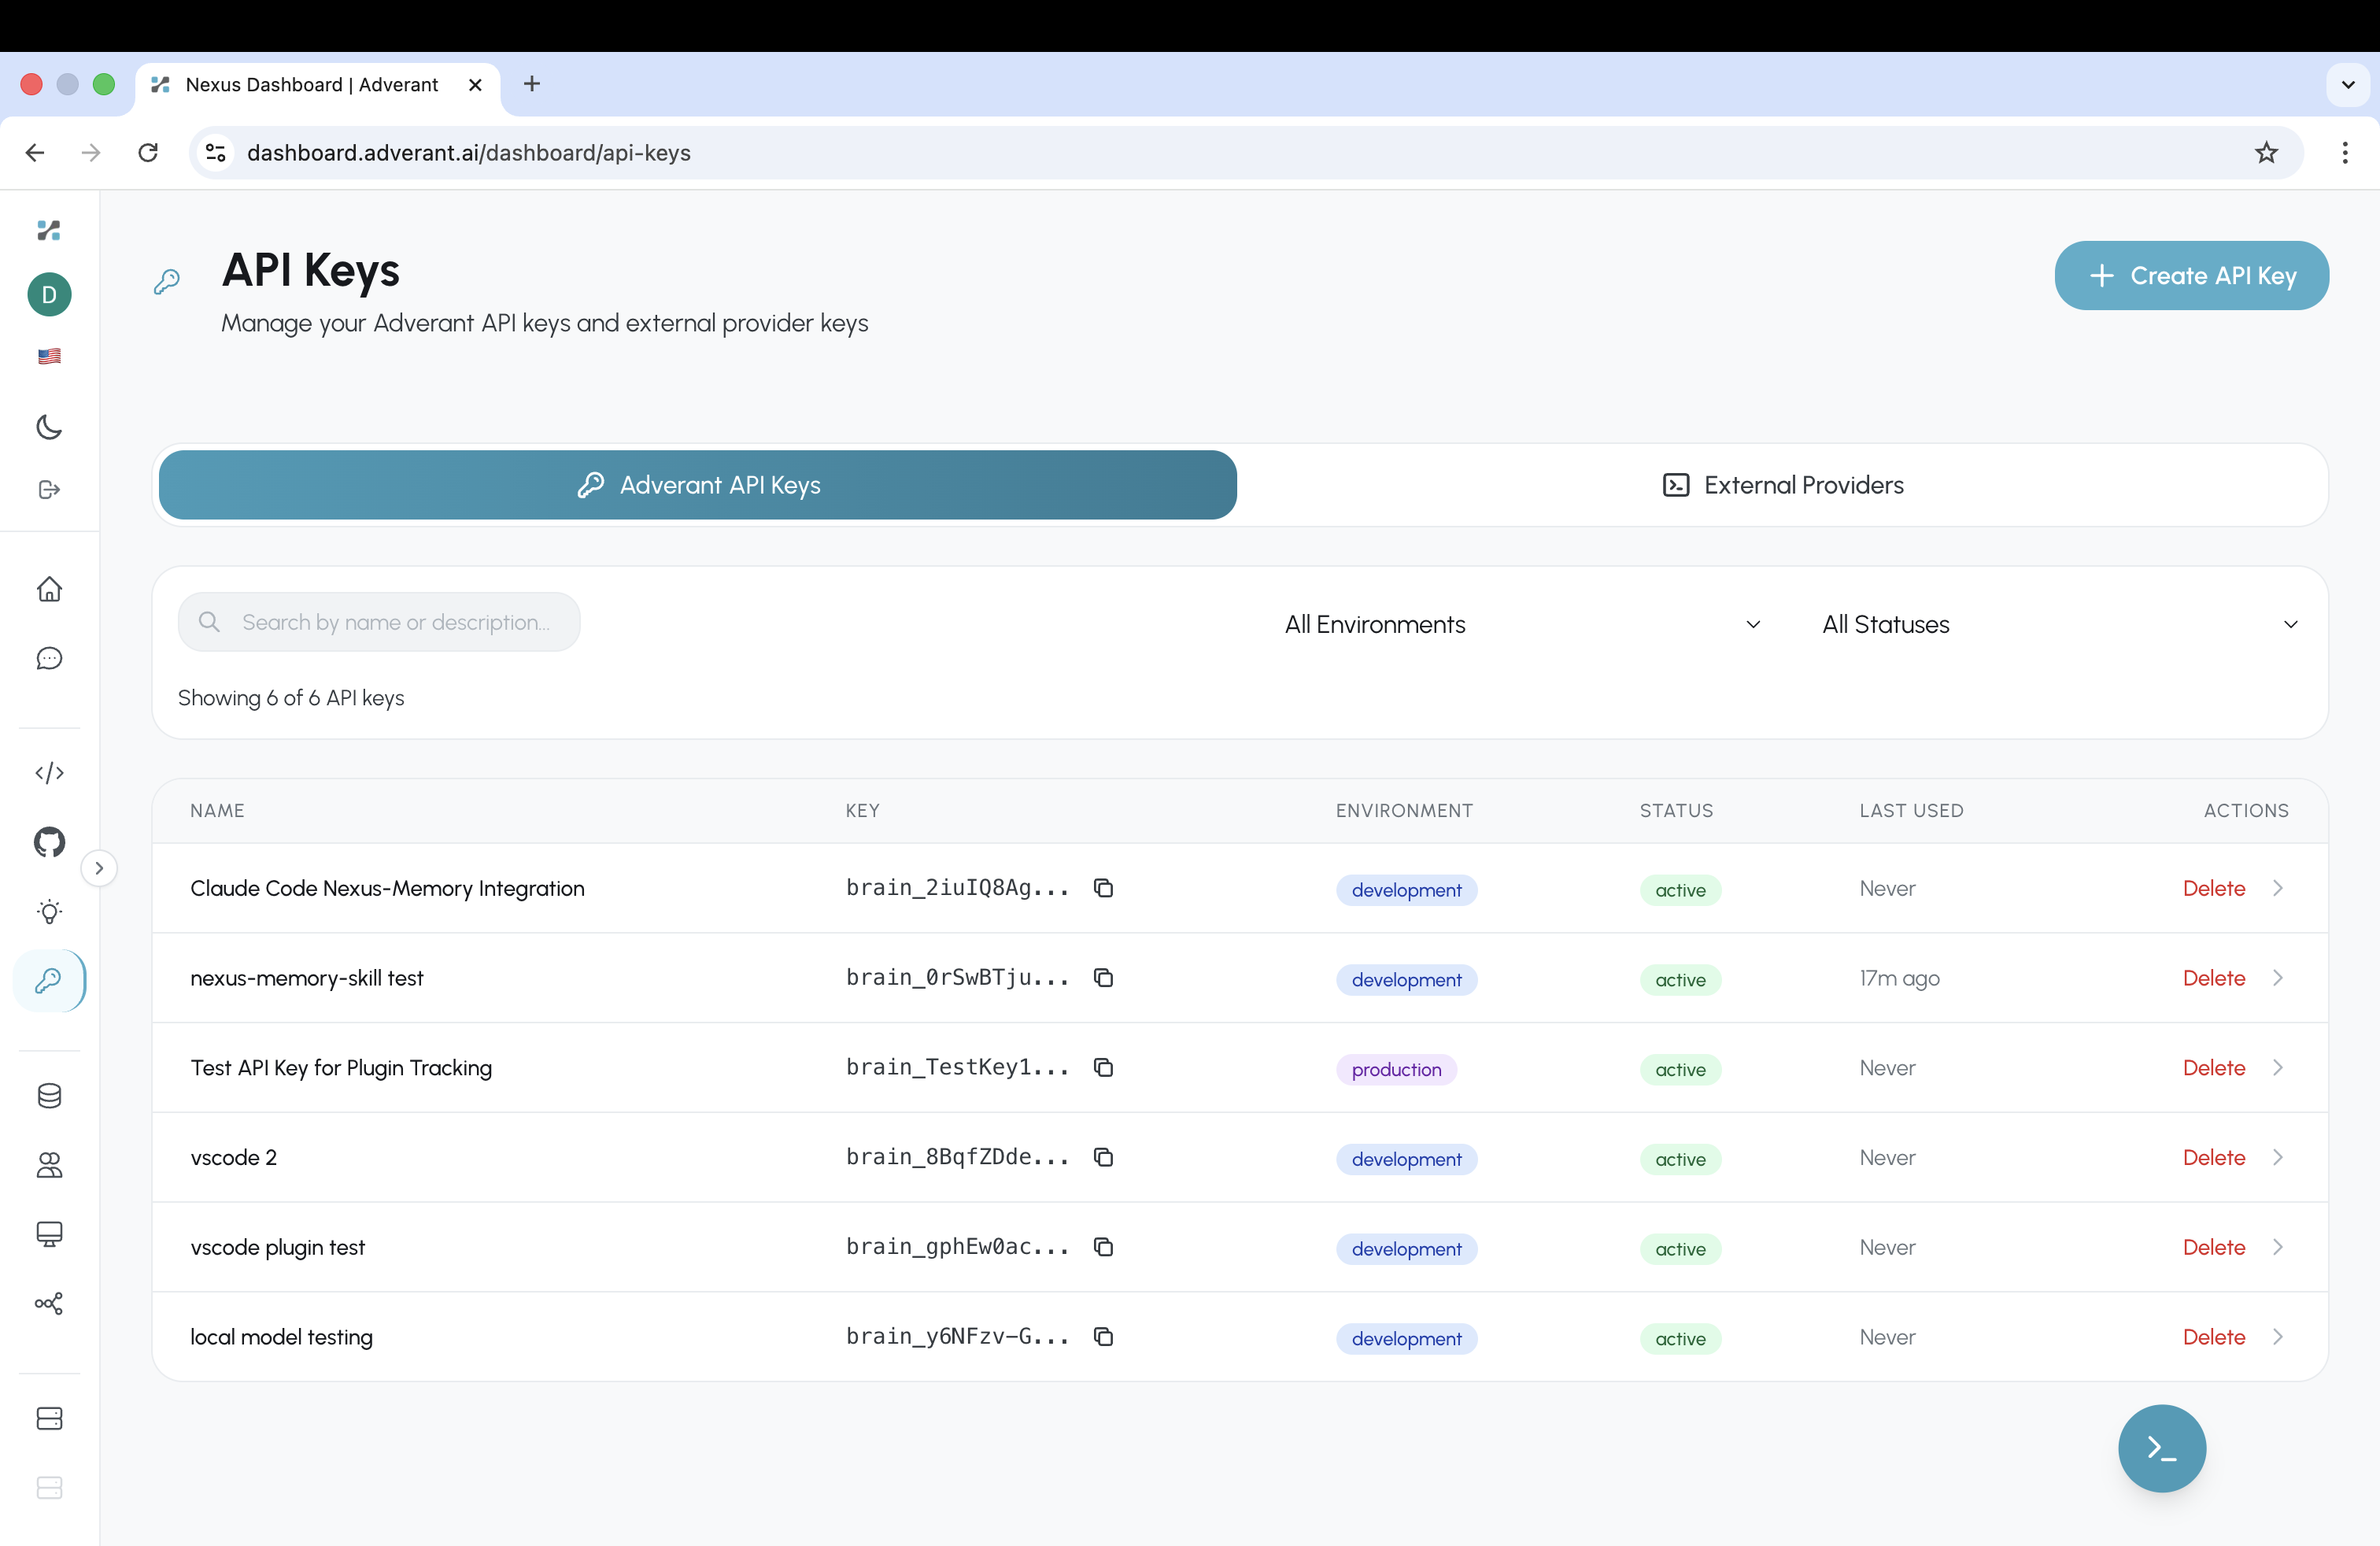Click the search by name field
The image size is (2380, 1546).
pyautogui.click(x=379, y=621)
